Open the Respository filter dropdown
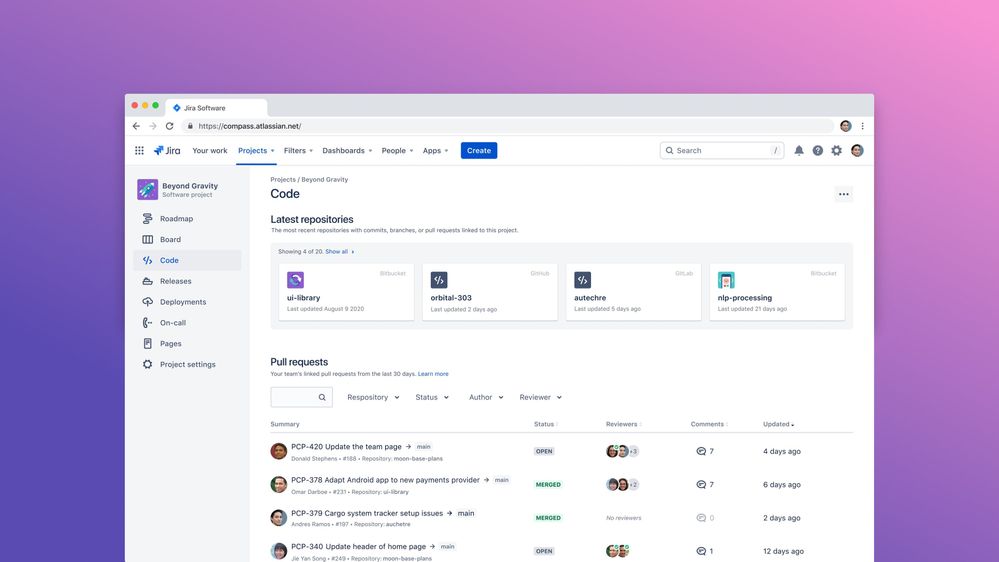This screenshot has width=999, height=562. [373, 397]
